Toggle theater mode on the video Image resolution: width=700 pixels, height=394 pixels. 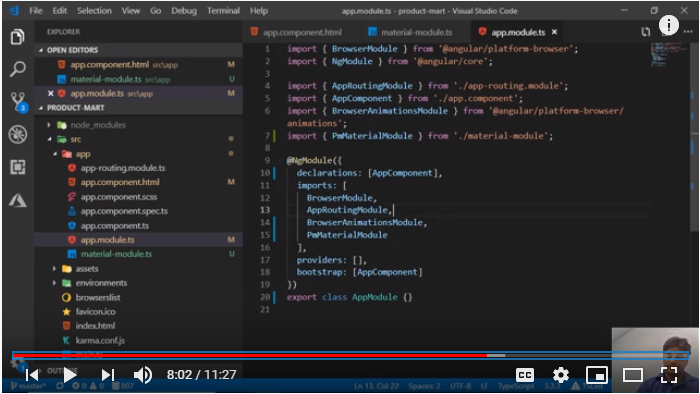(x=633, y=375)
